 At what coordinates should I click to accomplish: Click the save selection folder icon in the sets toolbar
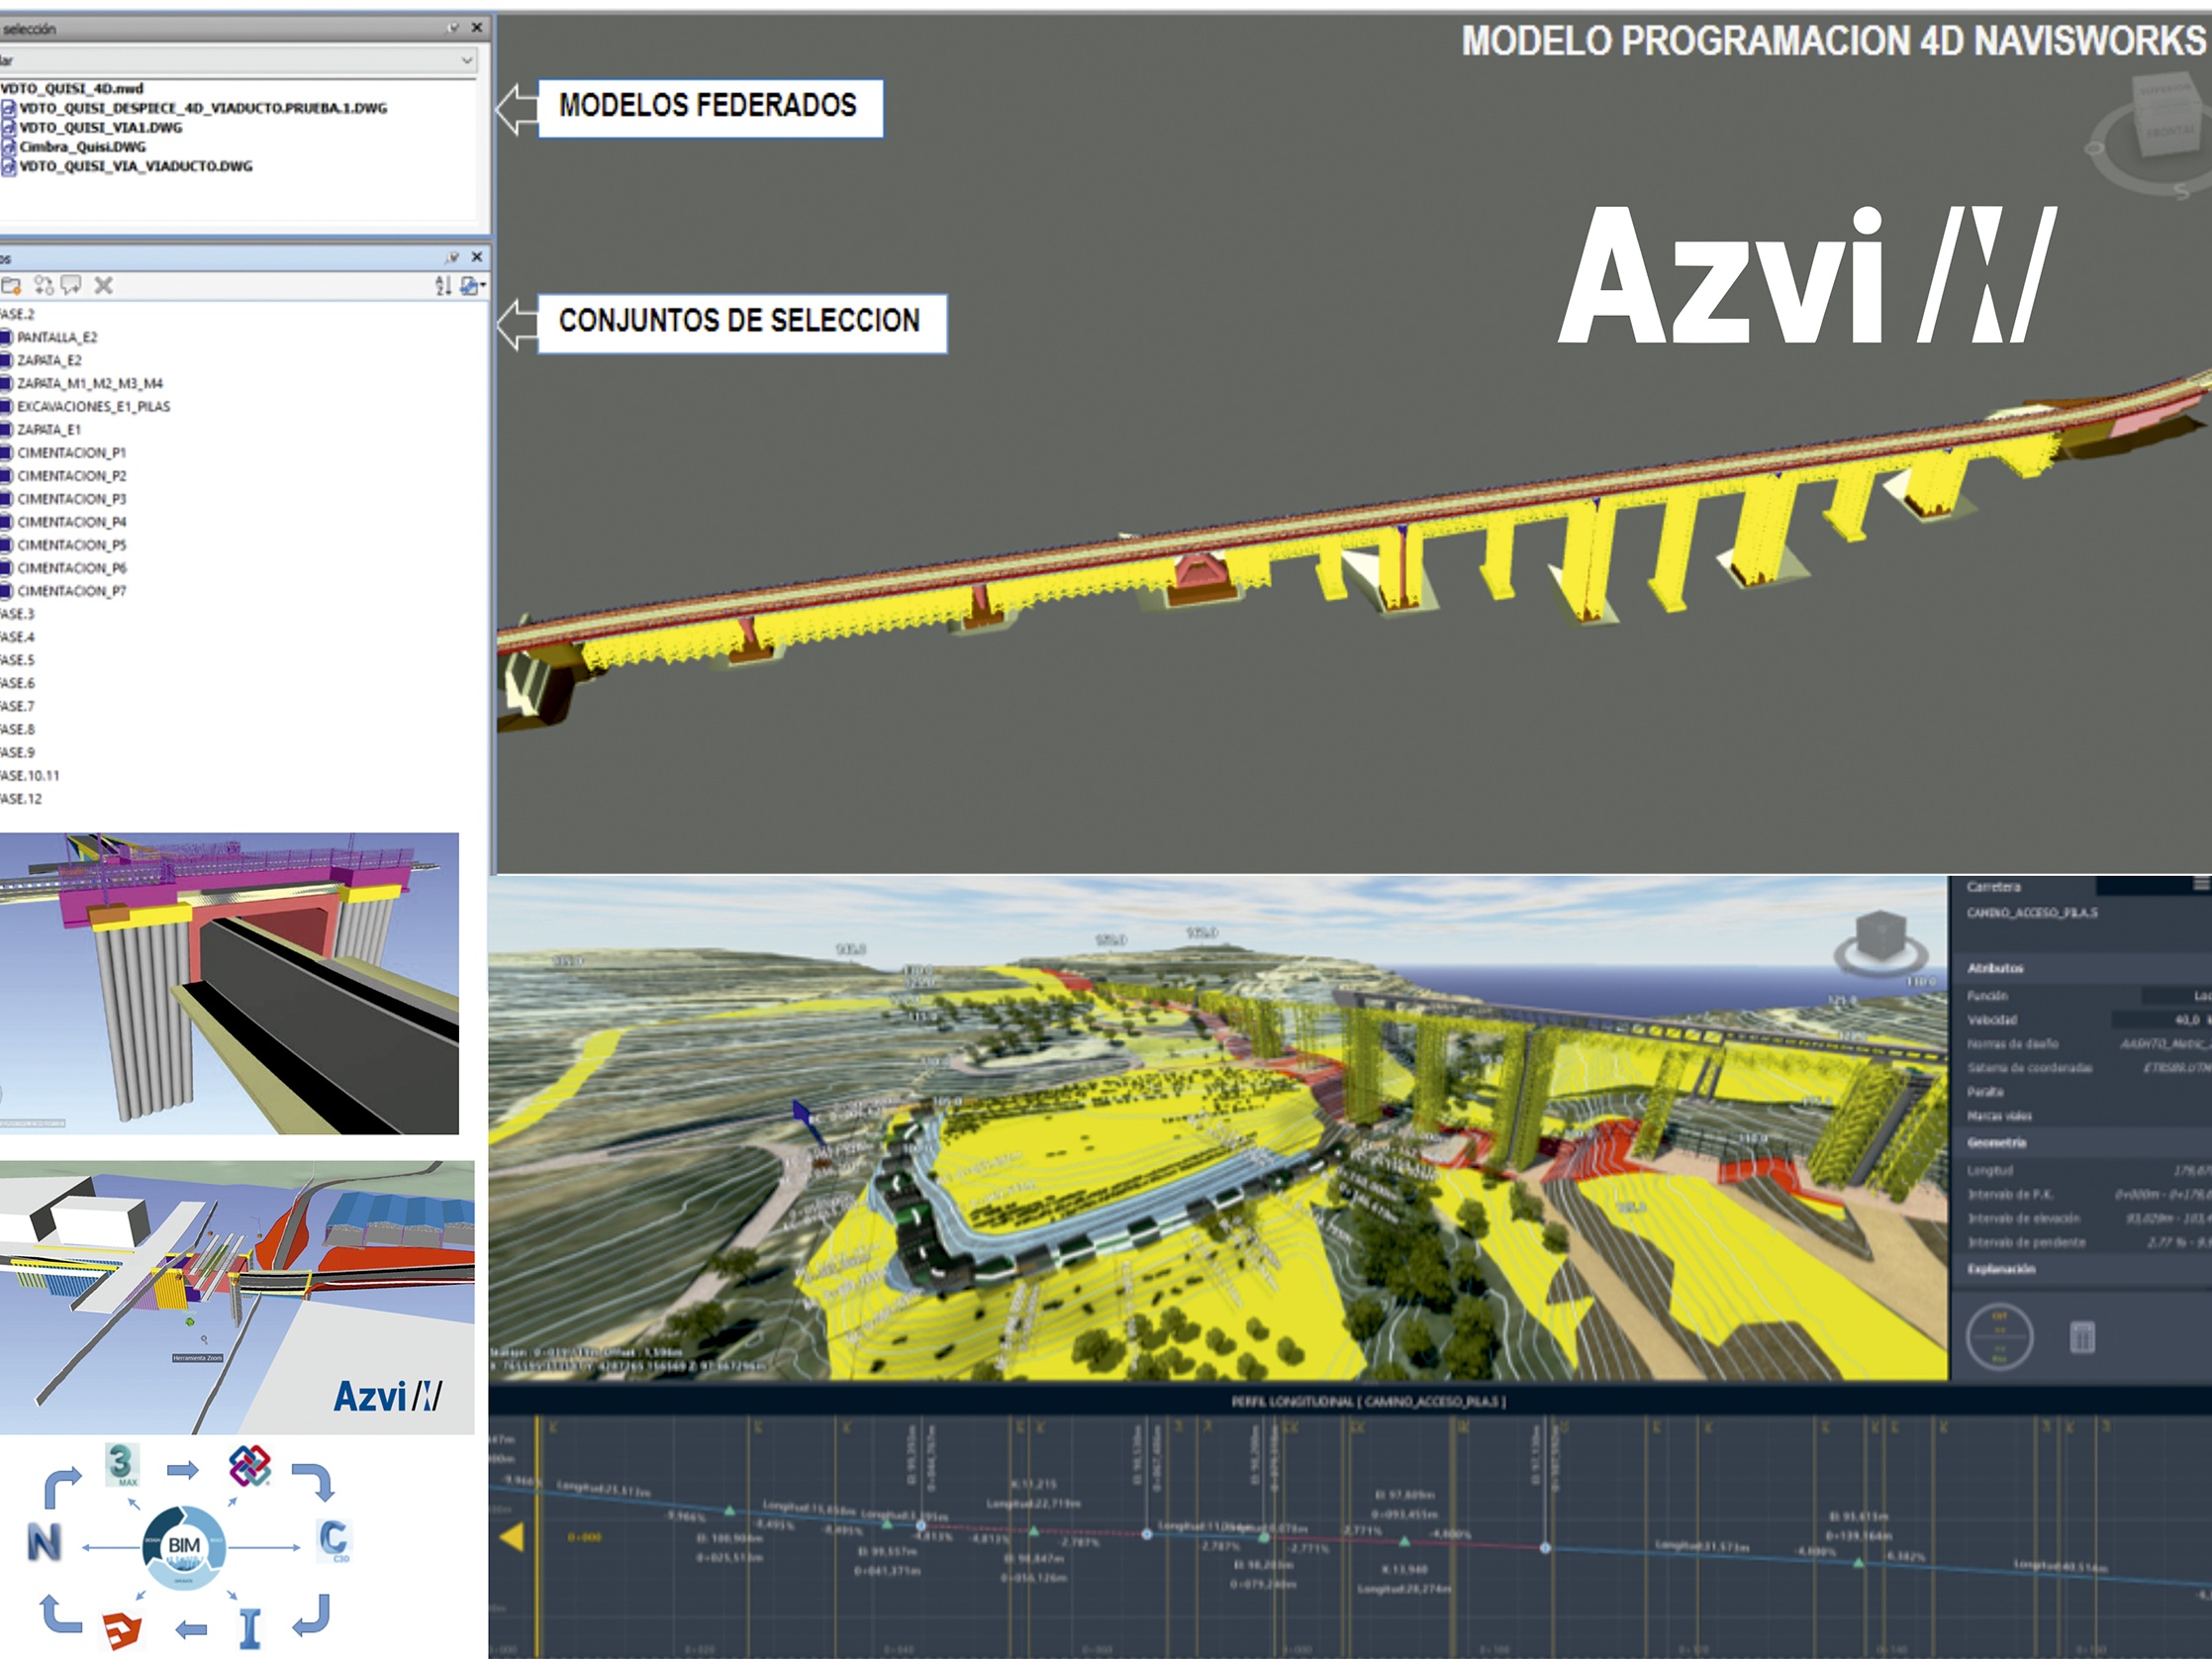[x=11, y=286]
